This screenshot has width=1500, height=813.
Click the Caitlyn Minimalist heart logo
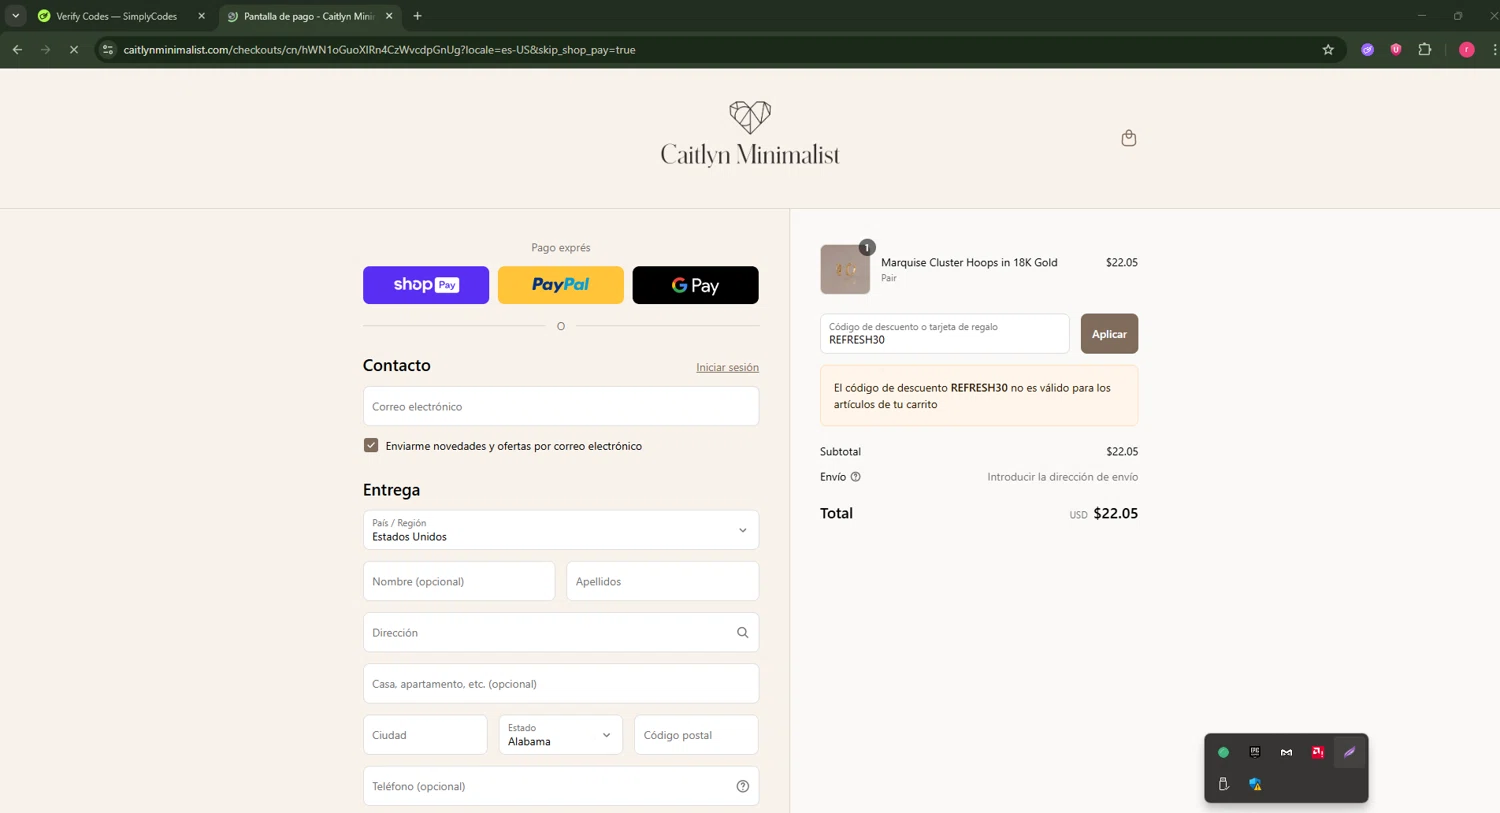pos(750,134)
